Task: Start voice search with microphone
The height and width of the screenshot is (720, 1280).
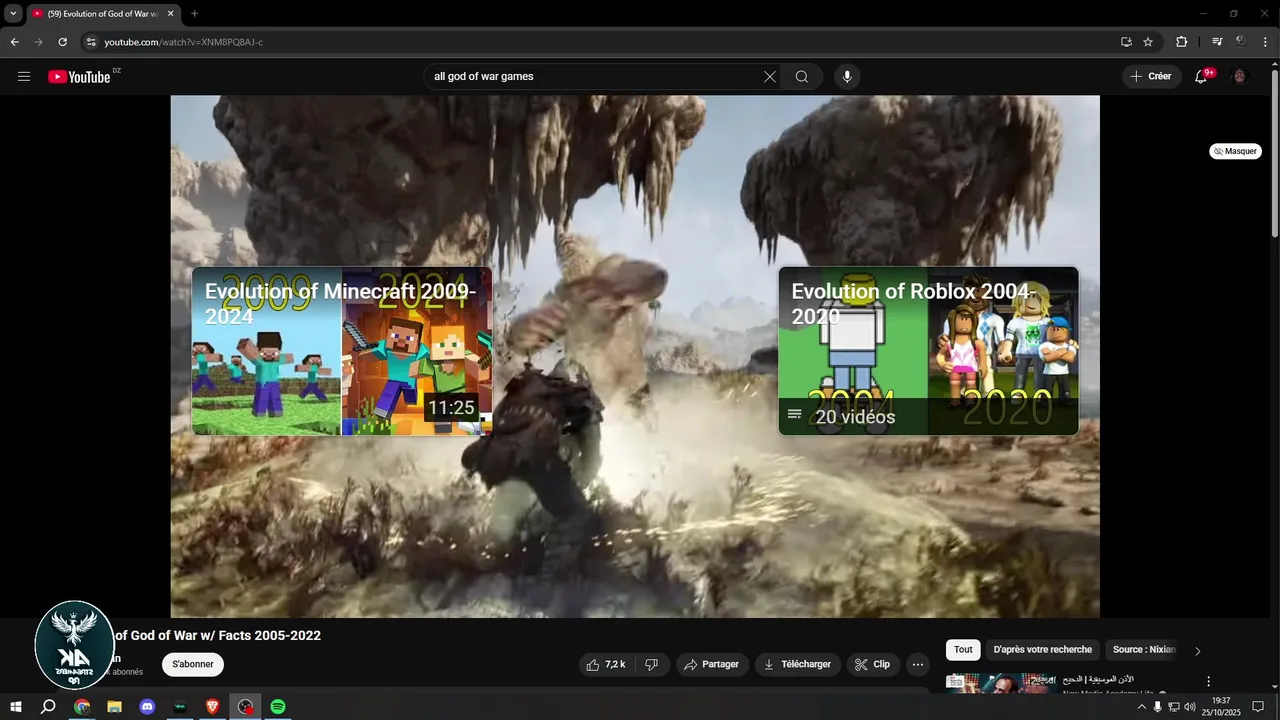Action: pos(847,77)
